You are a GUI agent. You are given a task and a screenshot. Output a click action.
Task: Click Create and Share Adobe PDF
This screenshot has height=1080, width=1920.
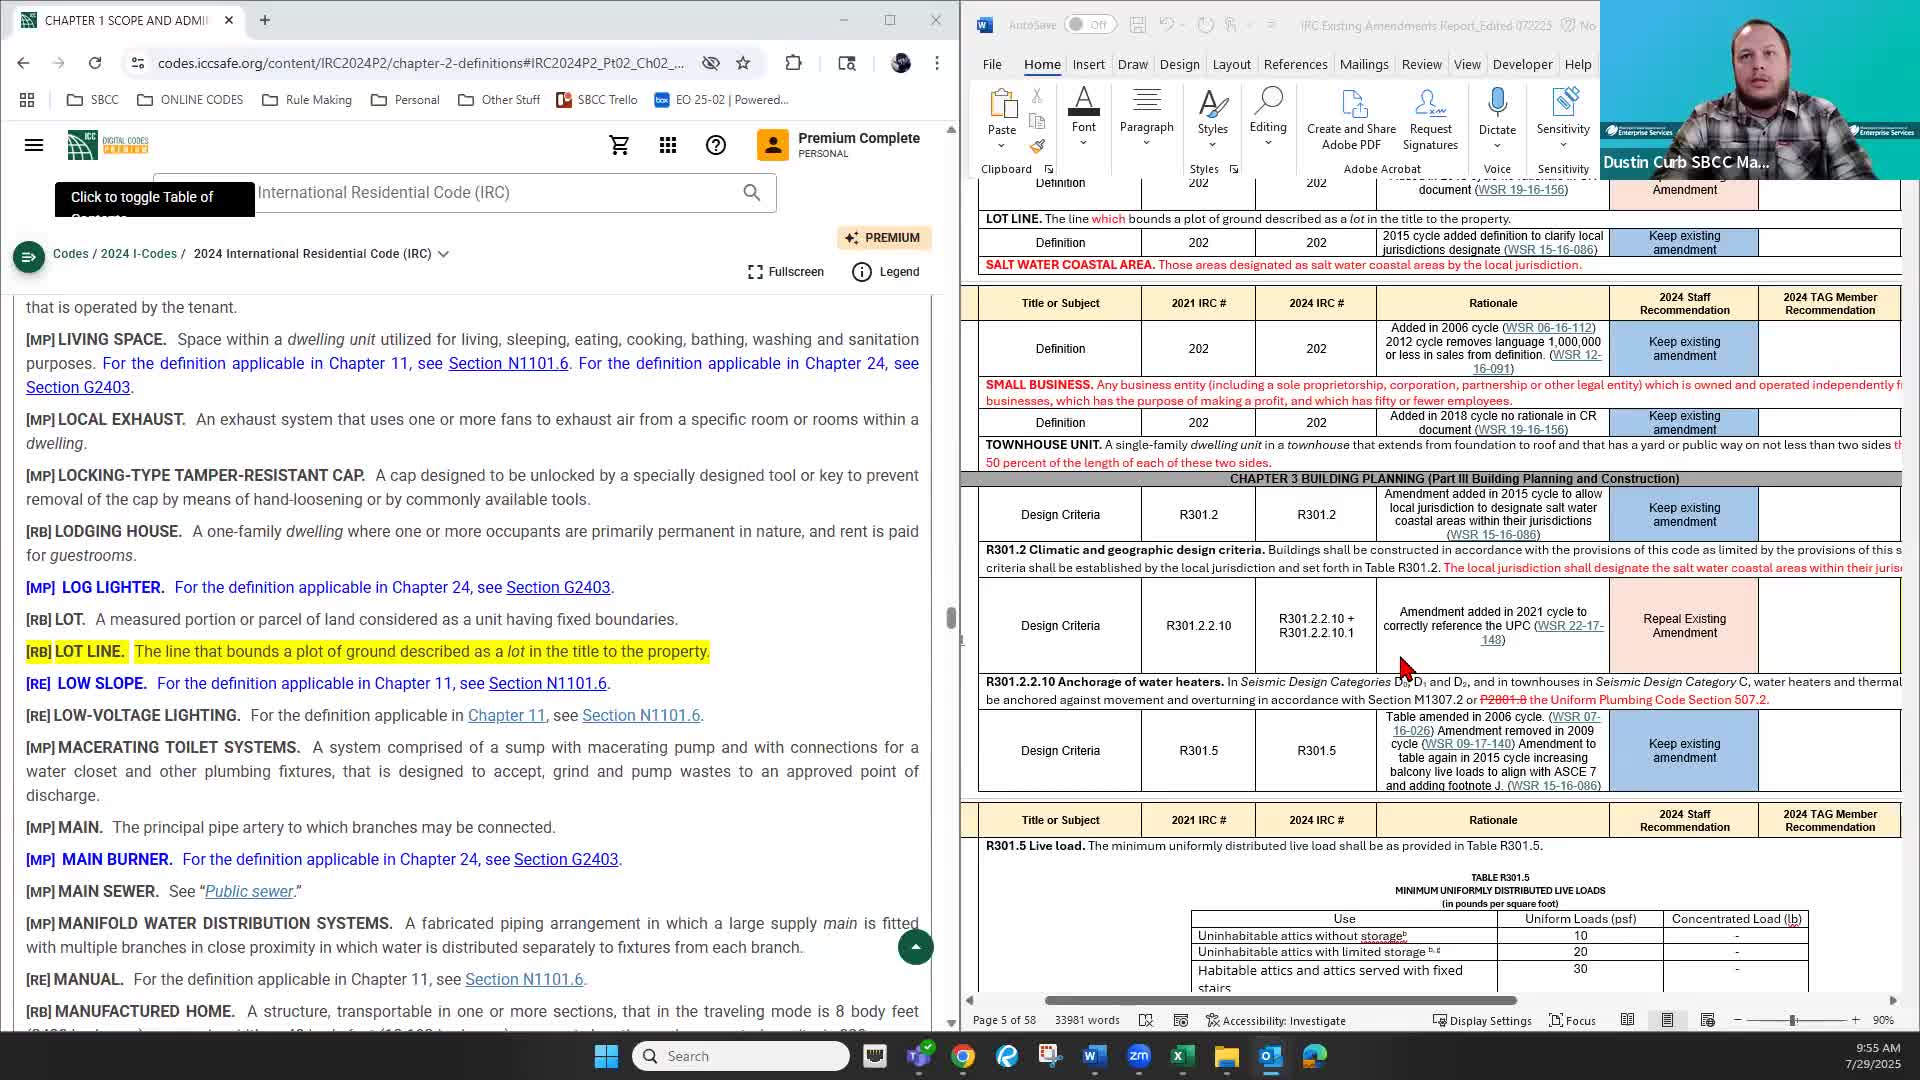tap(1351, 120)
